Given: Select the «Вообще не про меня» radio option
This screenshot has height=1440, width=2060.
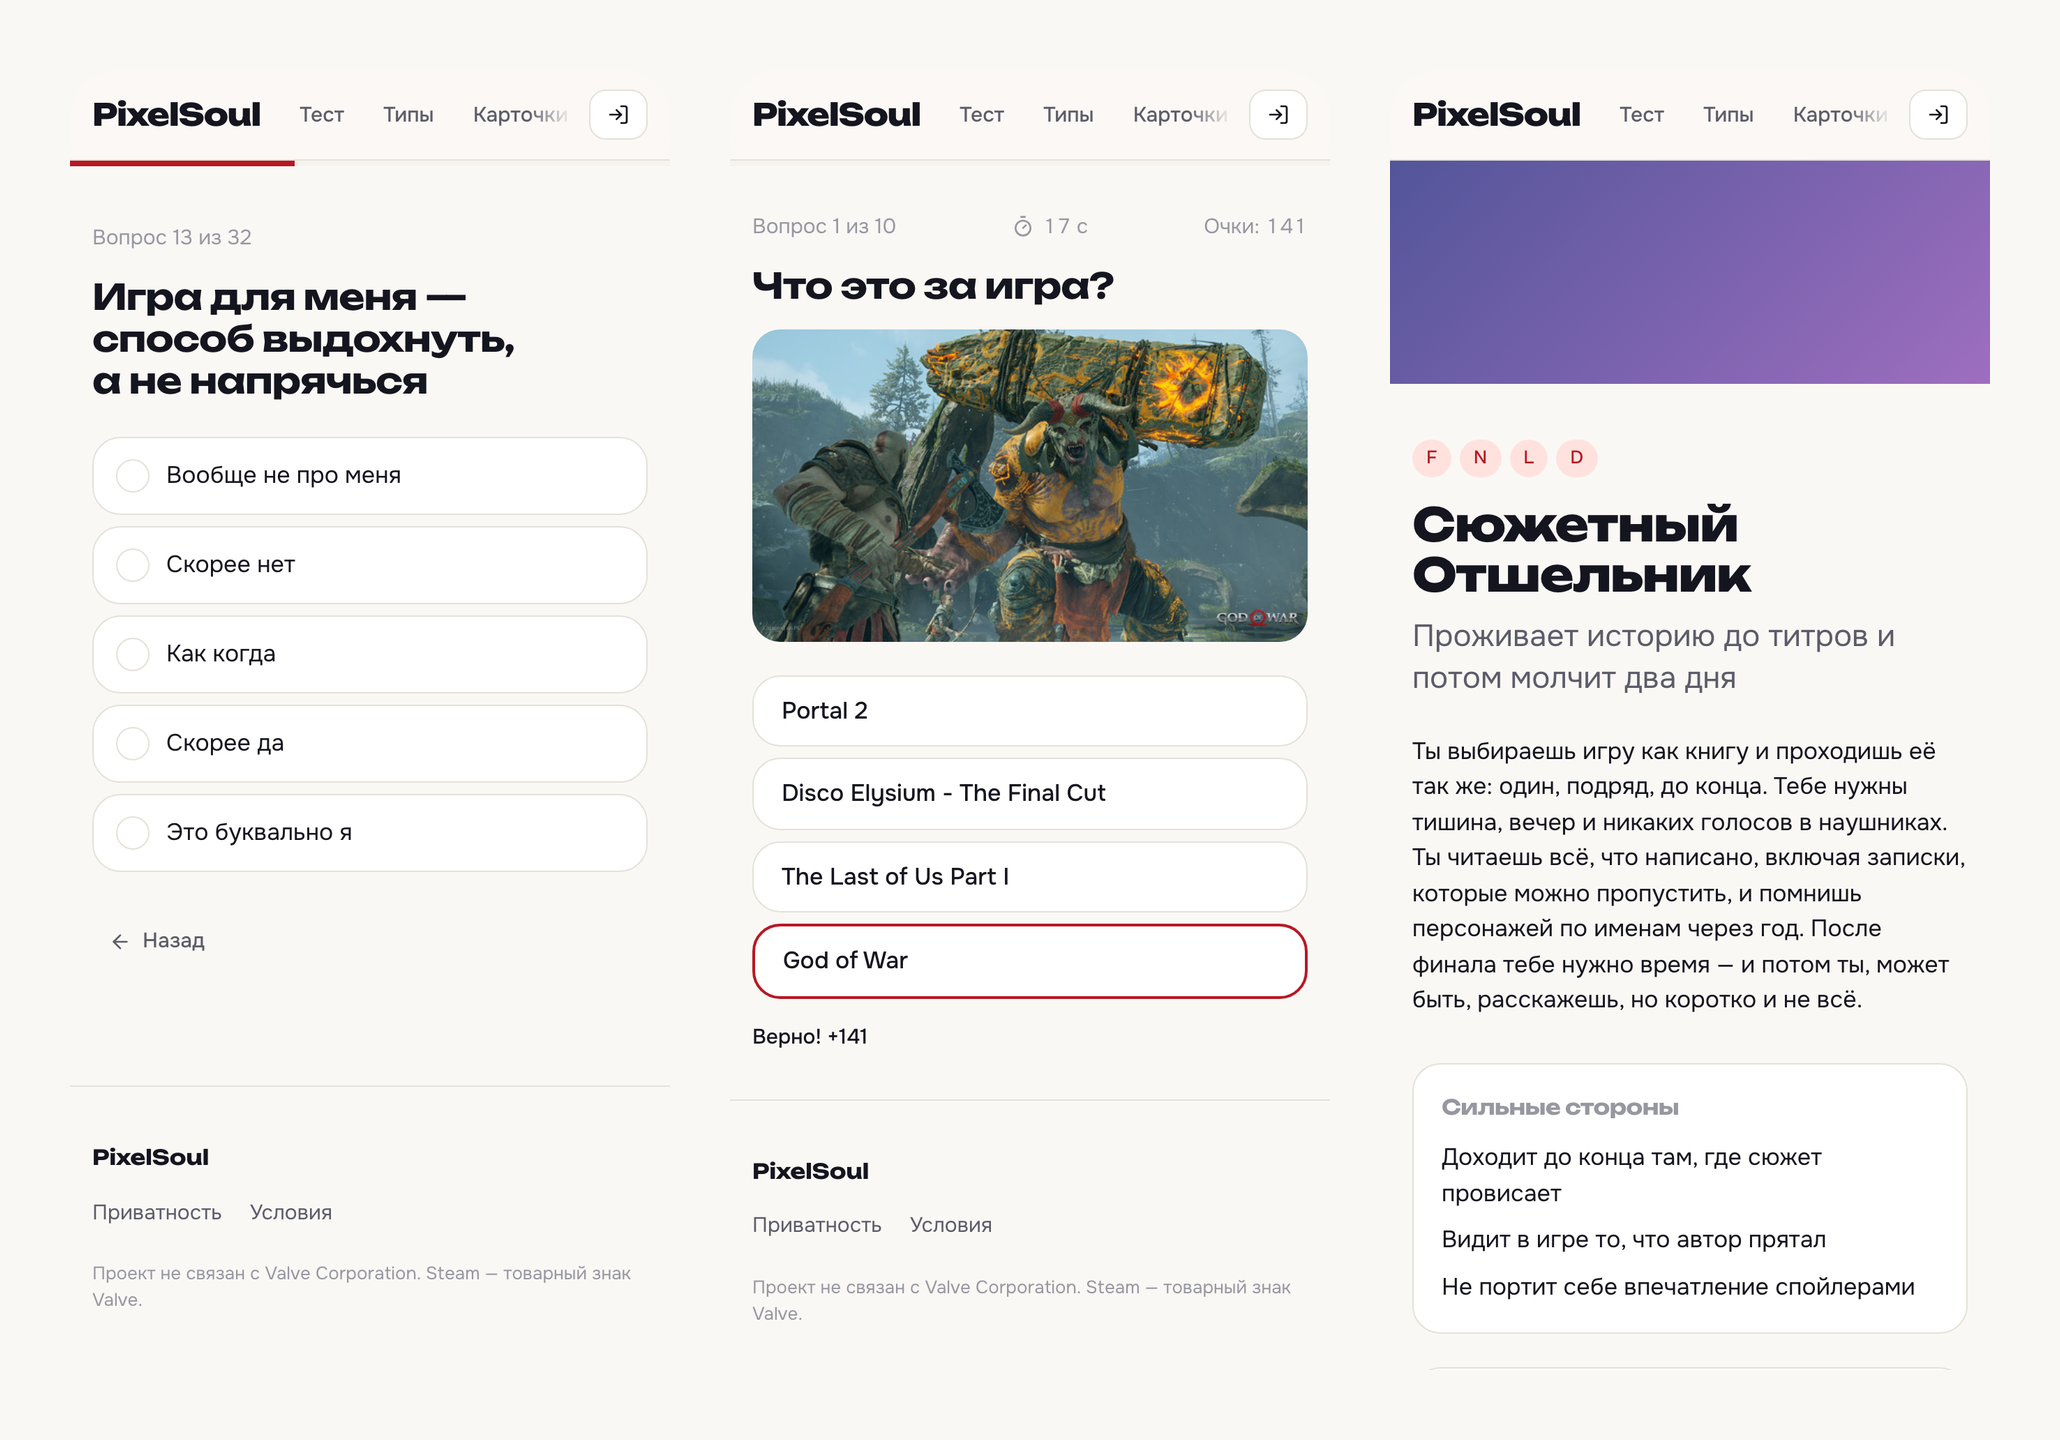Looking at the screenshot, I should pyautogui.click(x=370, y=476).
